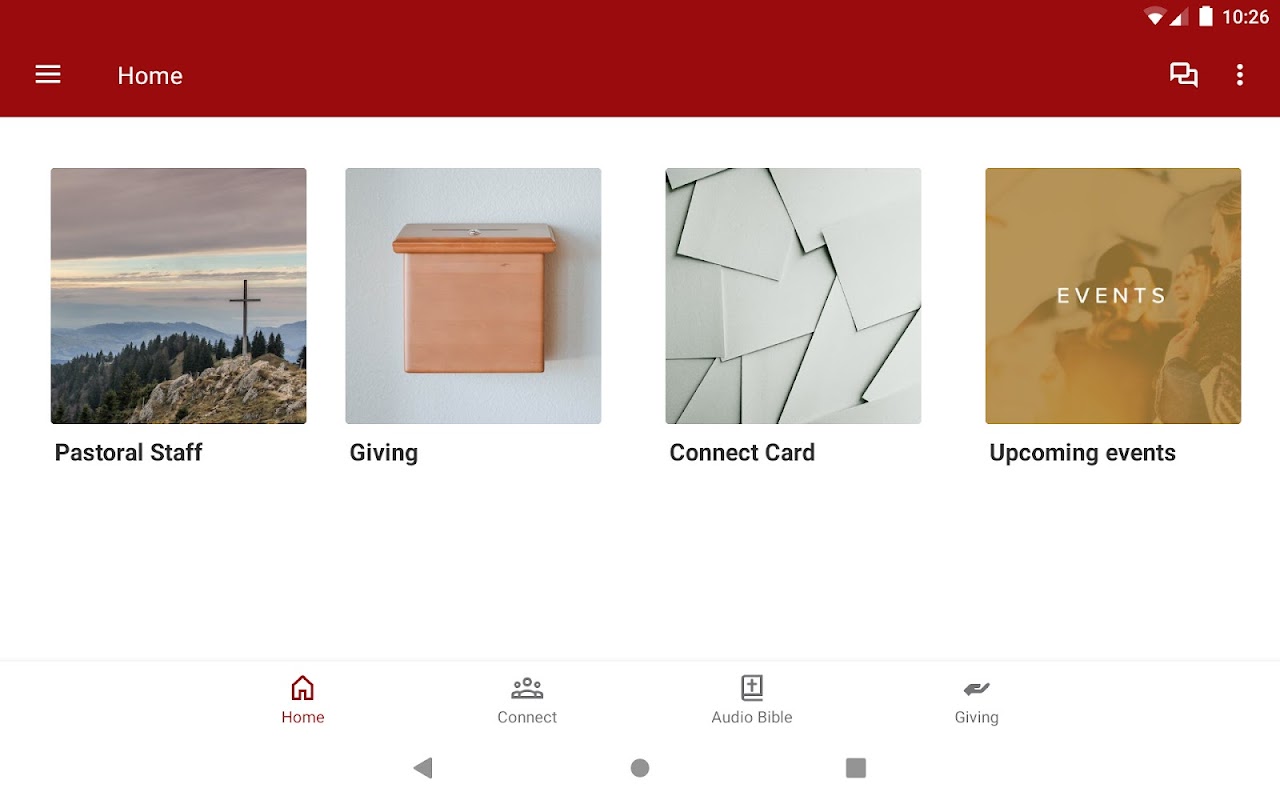Image resolution: width=1280 pixels, height=800 pixels.
Task: Open recent apps square button
Action: pos(856,768)
